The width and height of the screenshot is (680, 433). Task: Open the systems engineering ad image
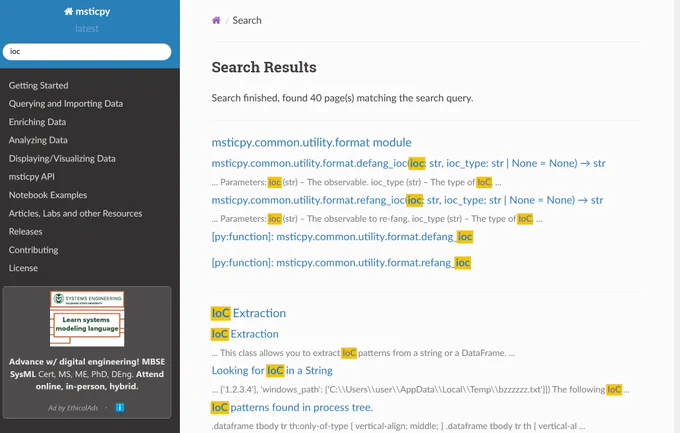(87, 319)
